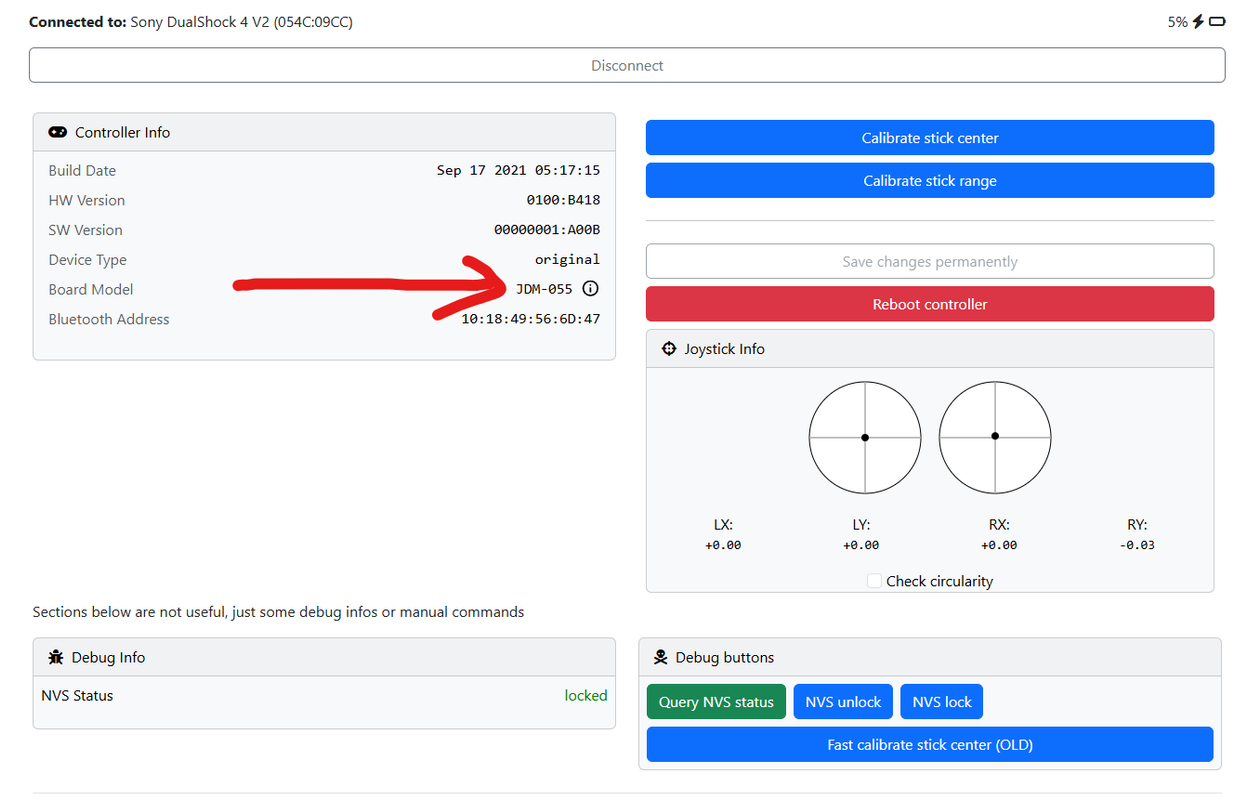The height and width of the screenshot is (800, 1248).
Task: Click Reboot controller button
Action: pyautogui.click(x=930, y=304)
